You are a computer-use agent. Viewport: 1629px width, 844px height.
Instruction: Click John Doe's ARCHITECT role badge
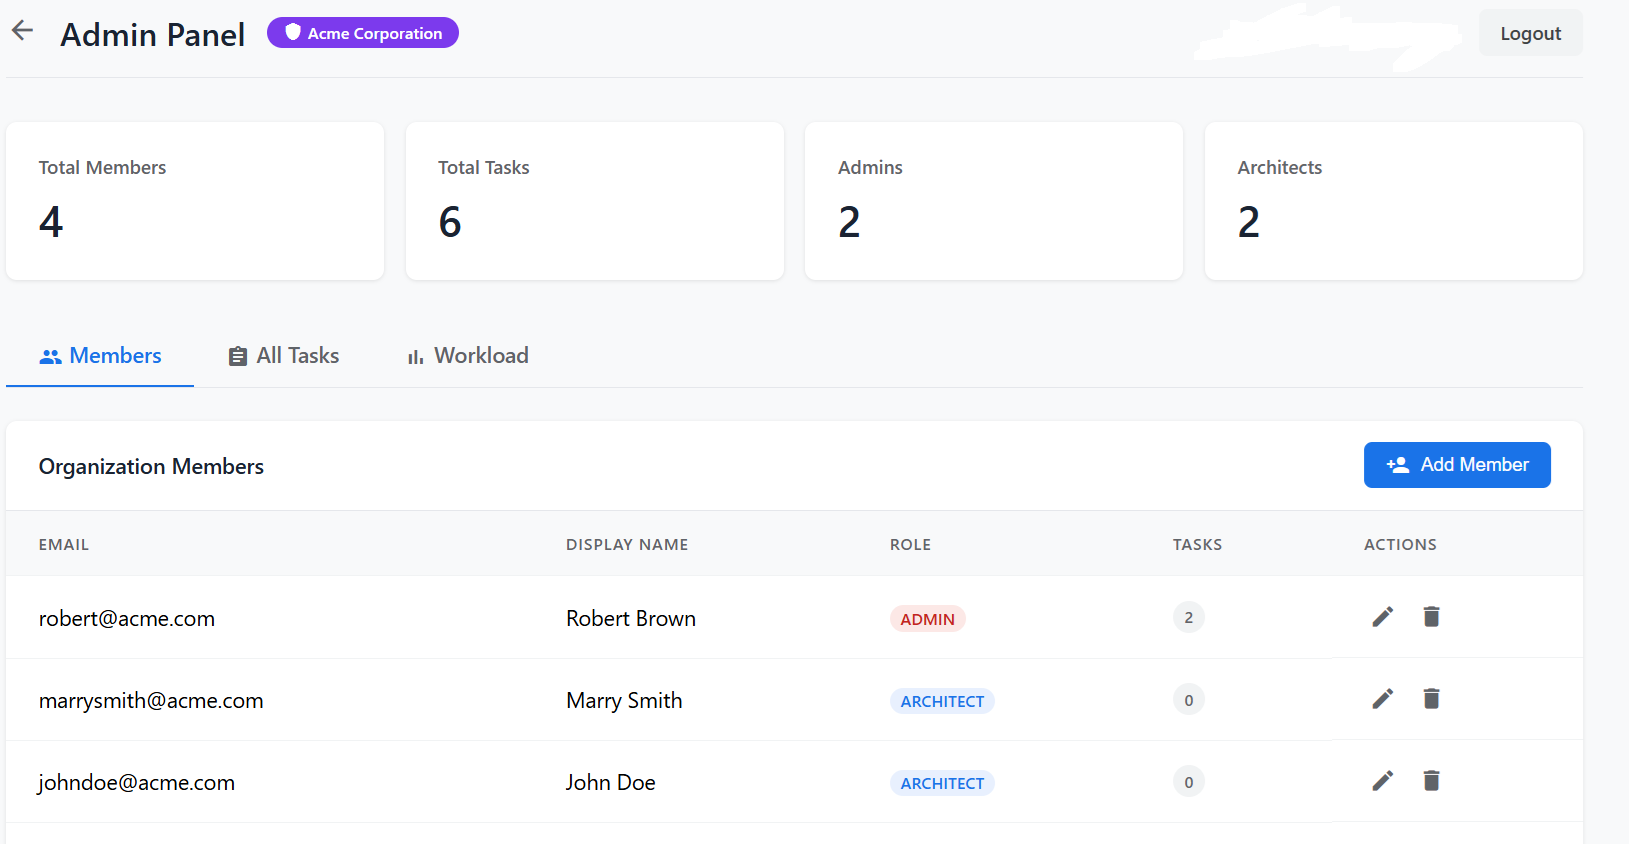[x=942, y=783]
